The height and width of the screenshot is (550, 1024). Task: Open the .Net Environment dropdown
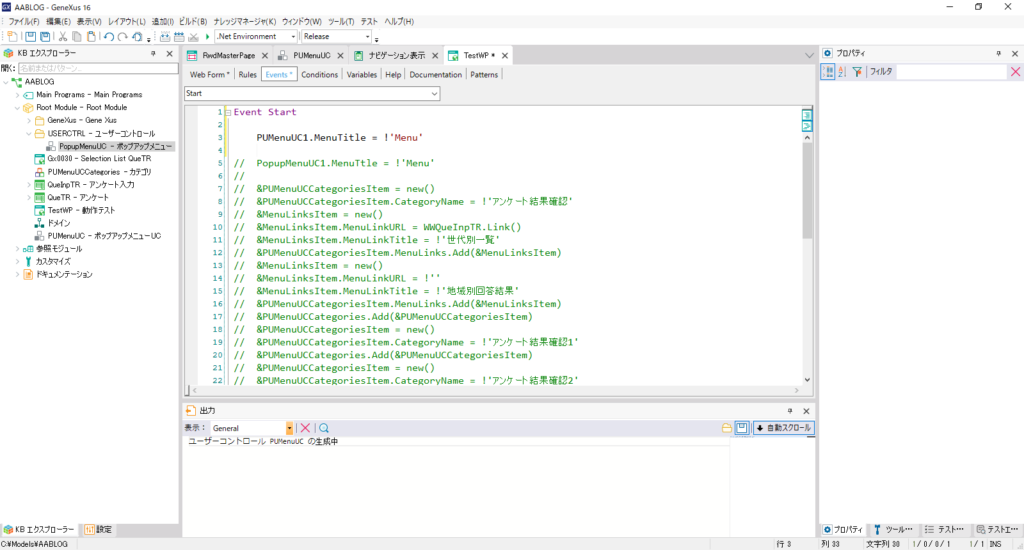click(x=293, y=37)
